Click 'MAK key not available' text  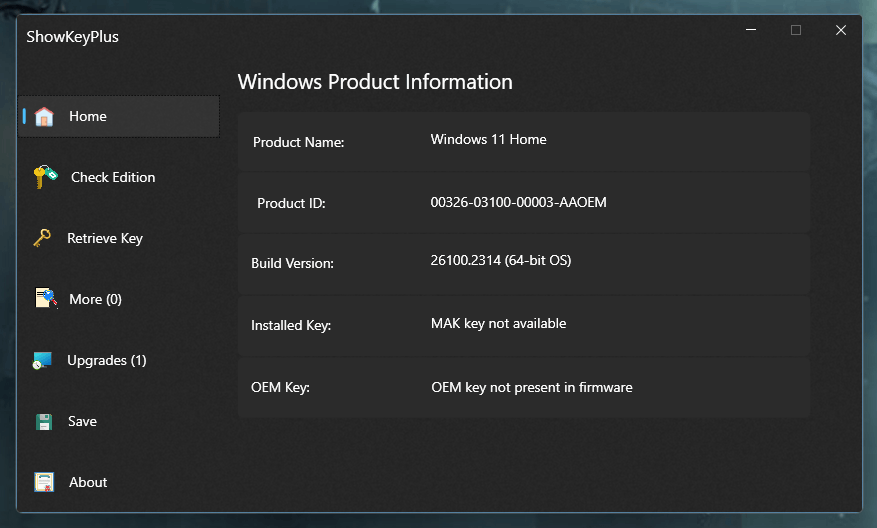point(498,323)
